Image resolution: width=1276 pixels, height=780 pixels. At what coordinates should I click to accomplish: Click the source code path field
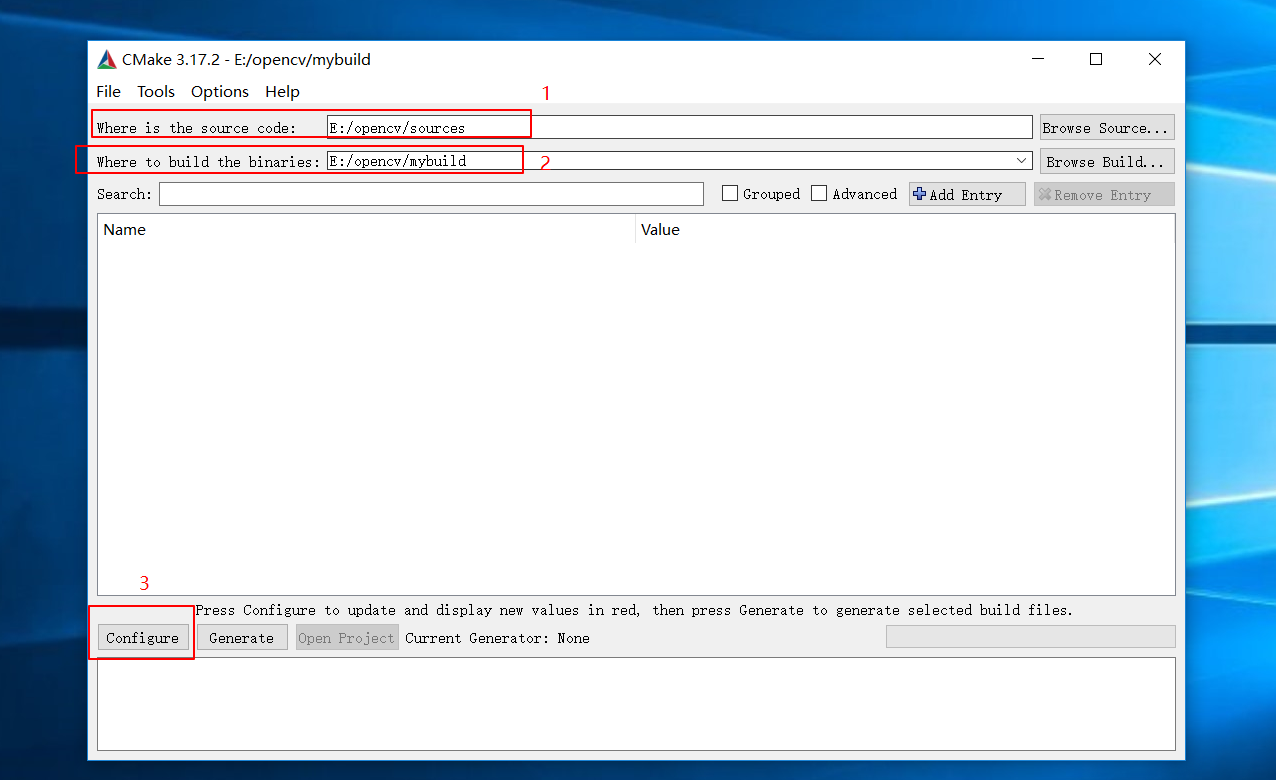coord(679,127)
